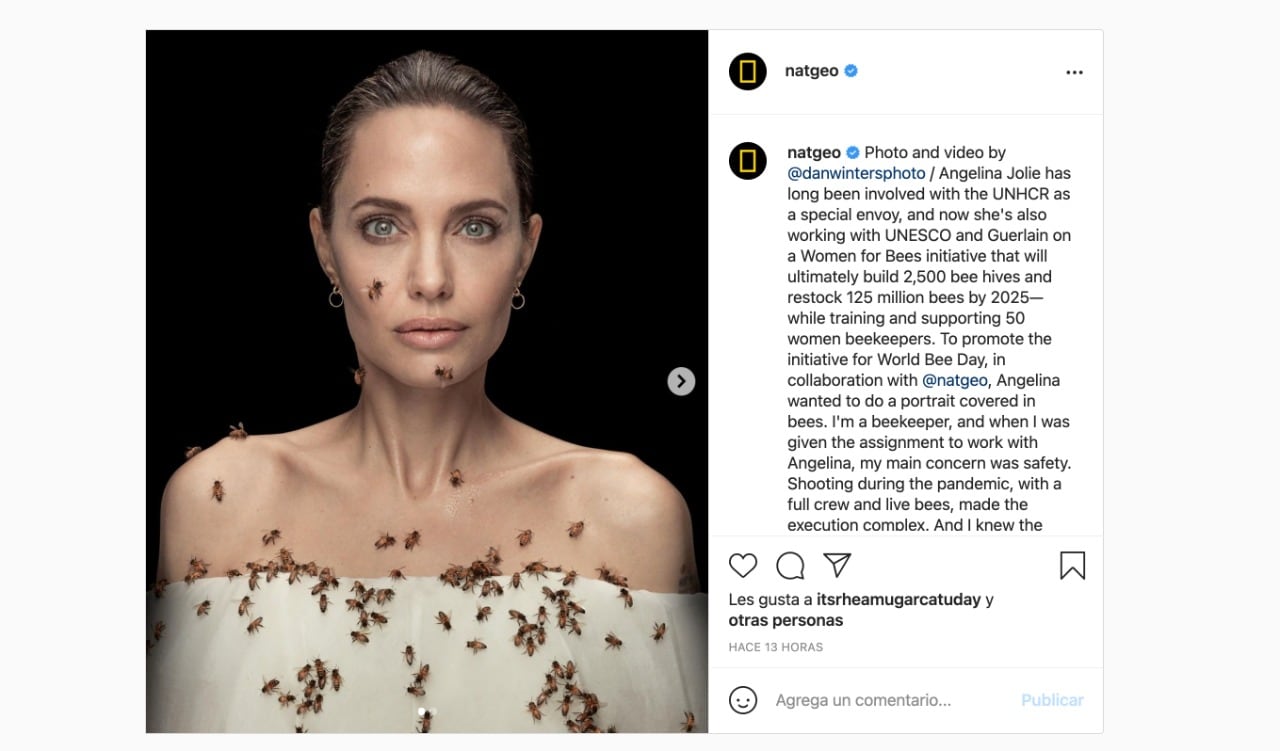Open the three-dot more options menu
The image size is (1280, 751).
1074,72
